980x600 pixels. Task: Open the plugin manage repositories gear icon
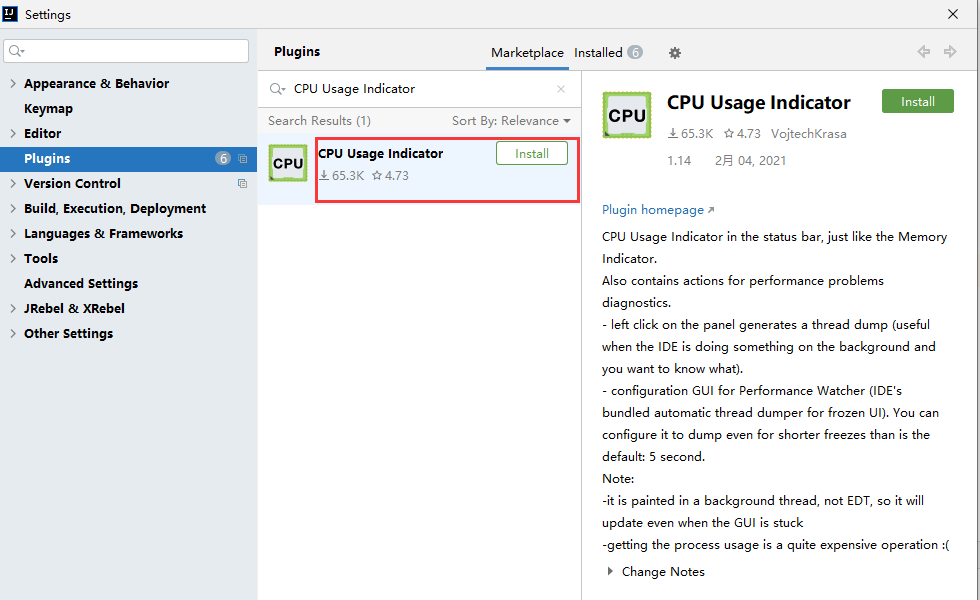click(674, 53)
